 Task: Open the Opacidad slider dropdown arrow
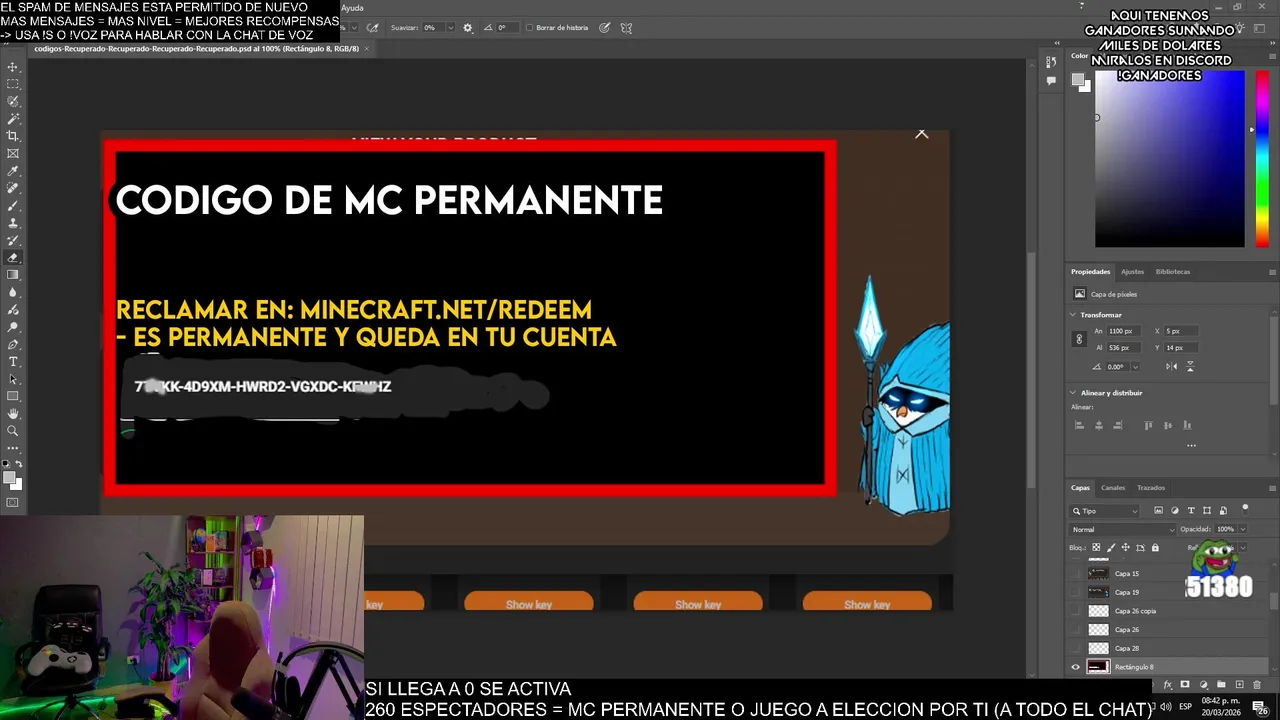click(1242, 529)
